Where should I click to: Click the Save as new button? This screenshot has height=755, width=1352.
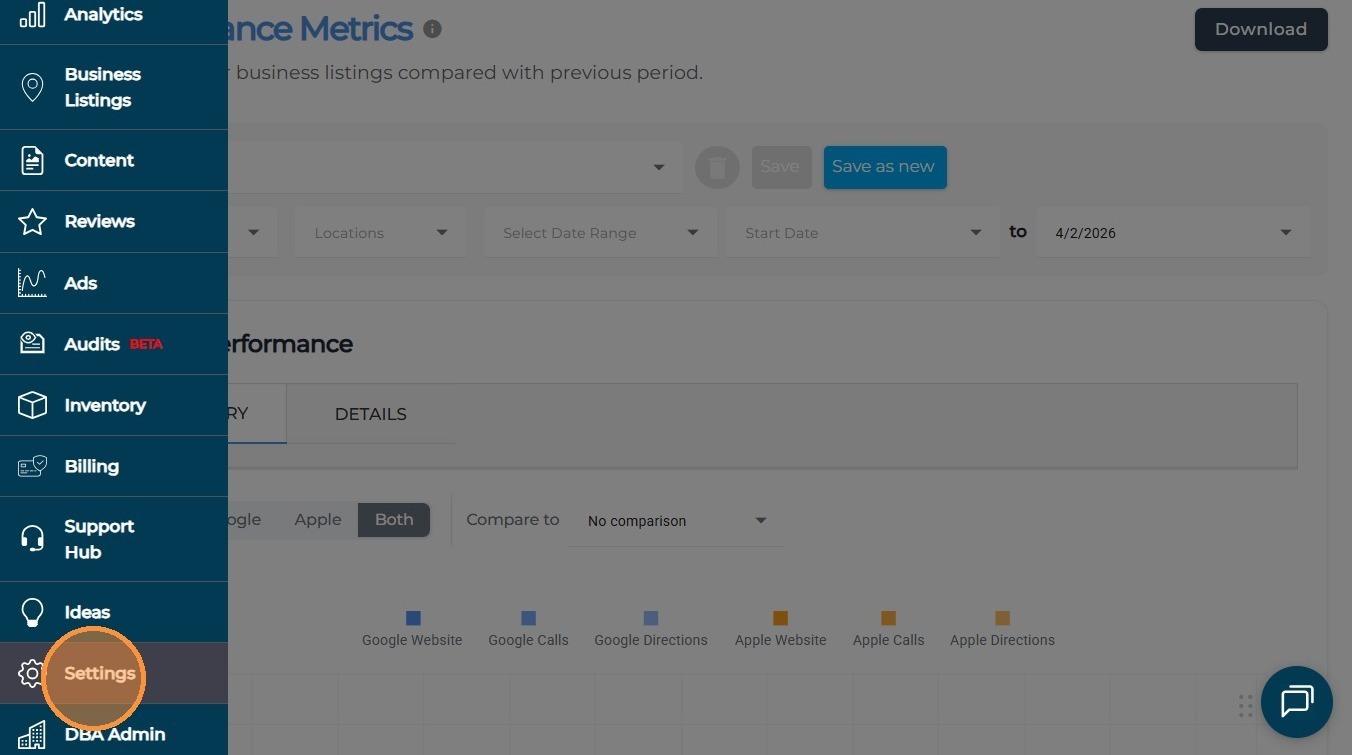click(x=884, y=167)
